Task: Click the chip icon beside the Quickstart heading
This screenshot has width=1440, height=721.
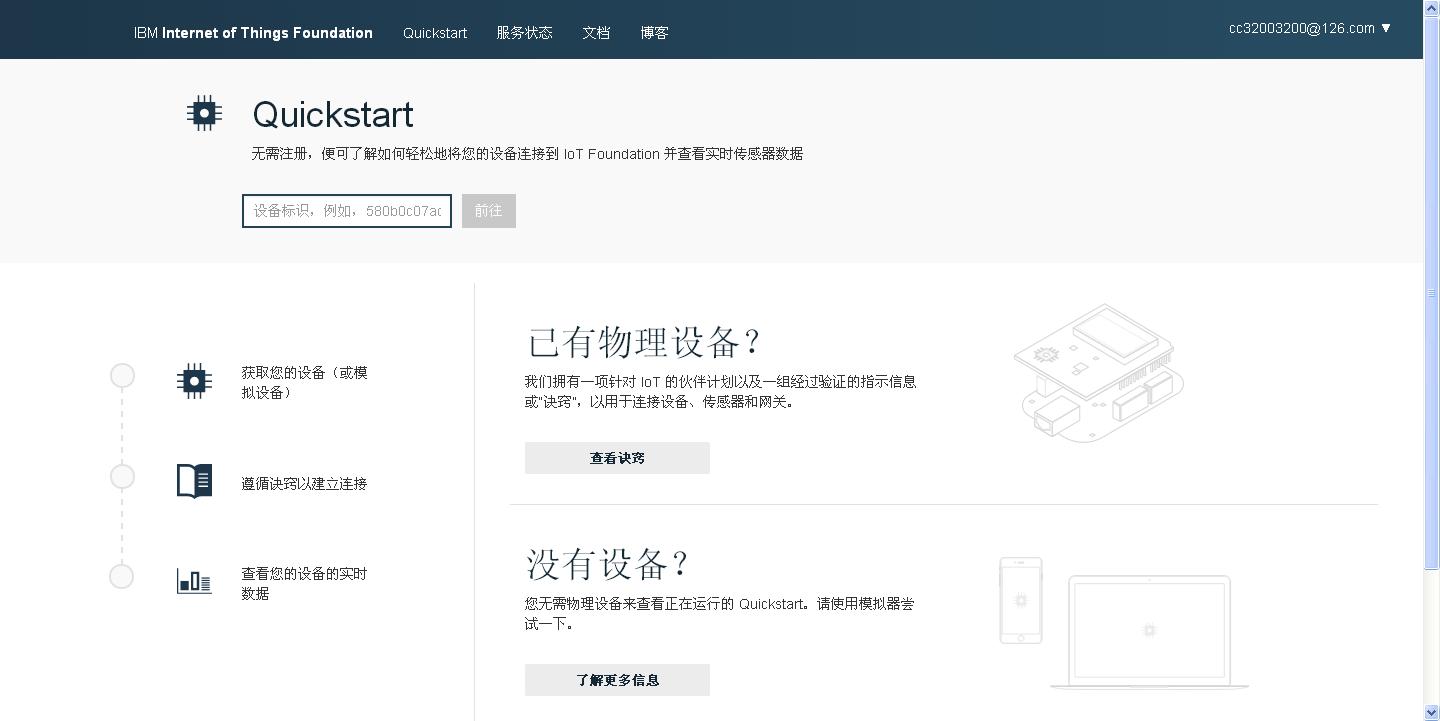Action: point(204,113)
